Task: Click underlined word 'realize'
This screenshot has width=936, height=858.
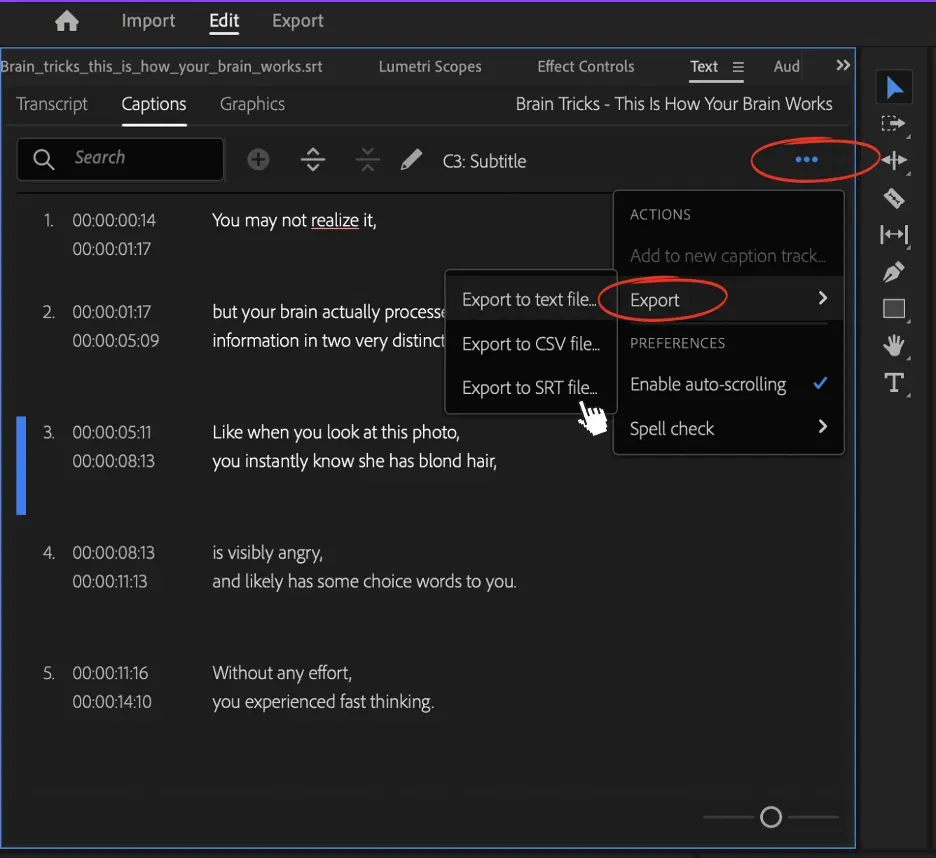Action: [335, 220]
